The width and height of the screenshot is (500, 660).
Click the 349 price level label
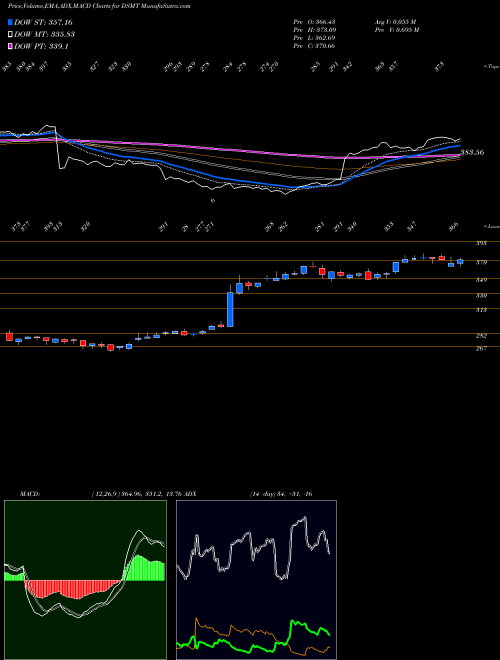tap(481, 280)
